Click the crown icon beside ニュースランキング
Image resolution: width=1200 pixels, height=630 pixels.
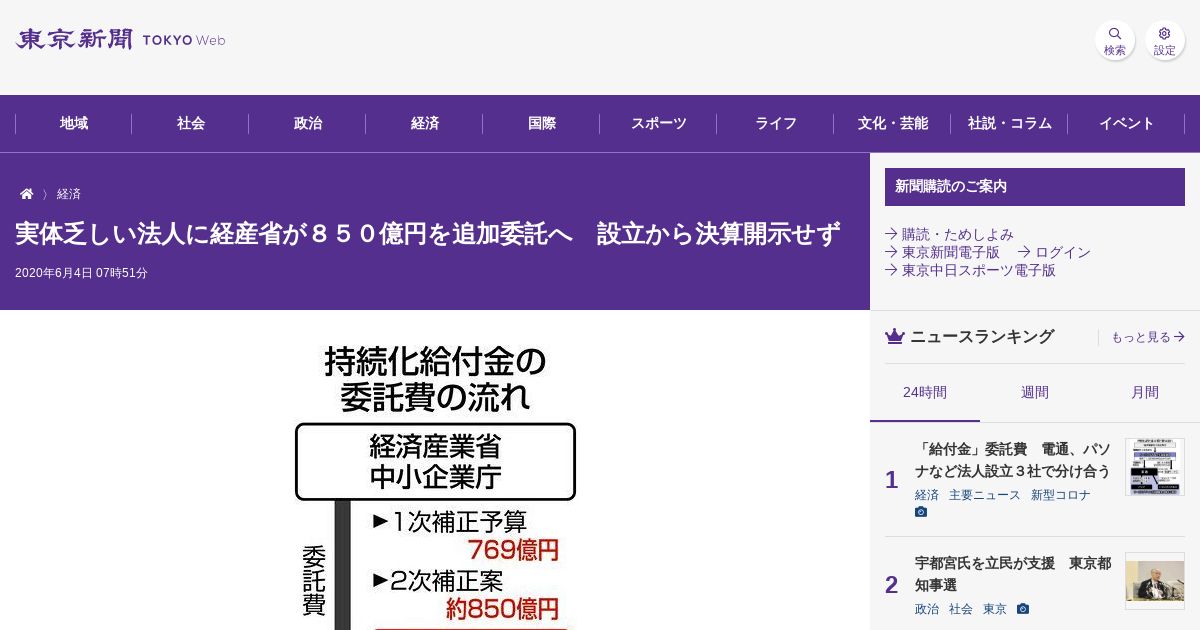point(895,337)
